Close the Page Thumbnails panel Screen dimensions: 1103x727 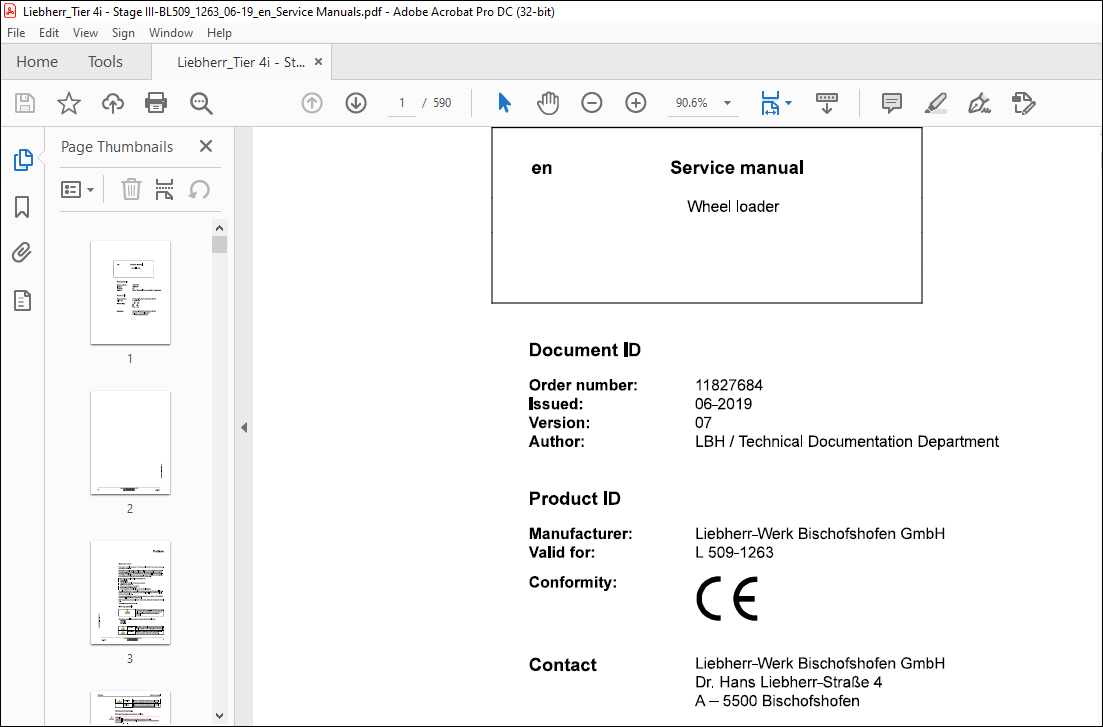[205, 146]
